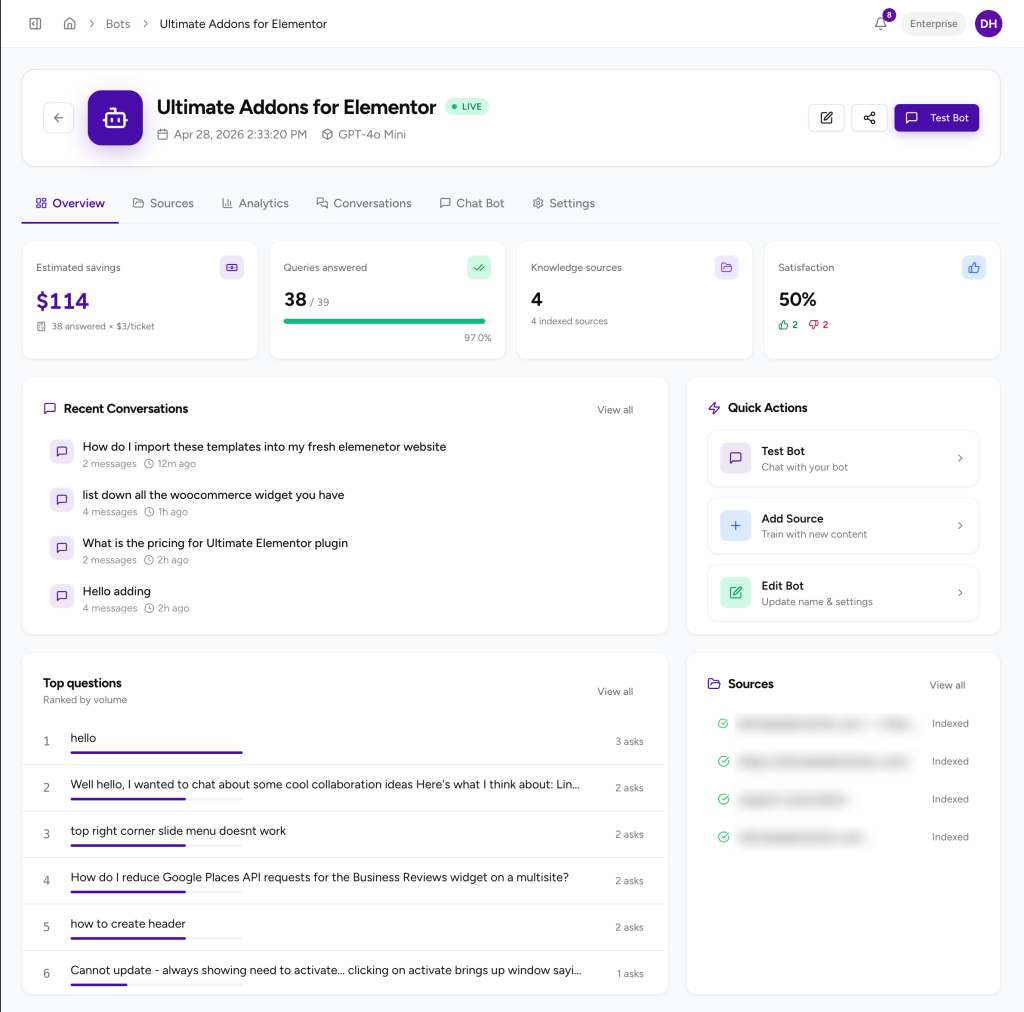This screenshot has height=1012, width=1024.
Task: Switch to the Overview tab
Action: tap(70, 203)
